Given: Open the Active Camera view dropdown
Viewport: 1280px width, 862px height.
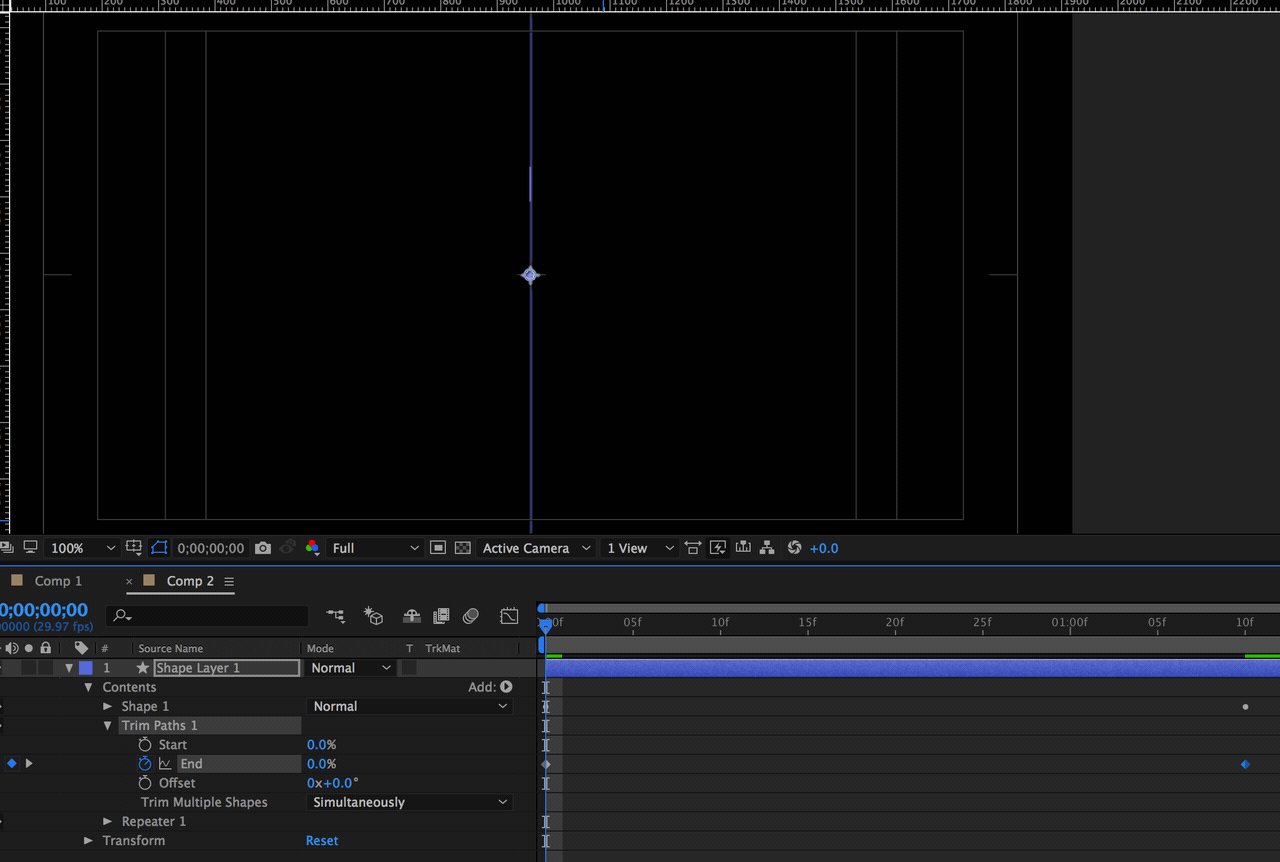Looking at the screenshot, I should 536,548.
